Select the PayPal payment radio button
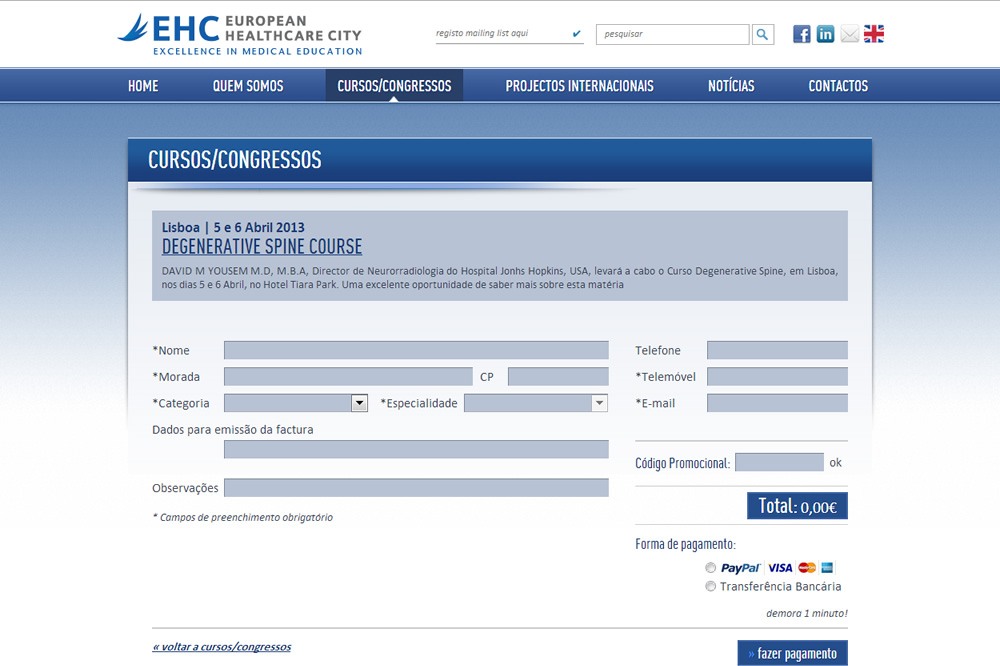 tap(710, 568)
